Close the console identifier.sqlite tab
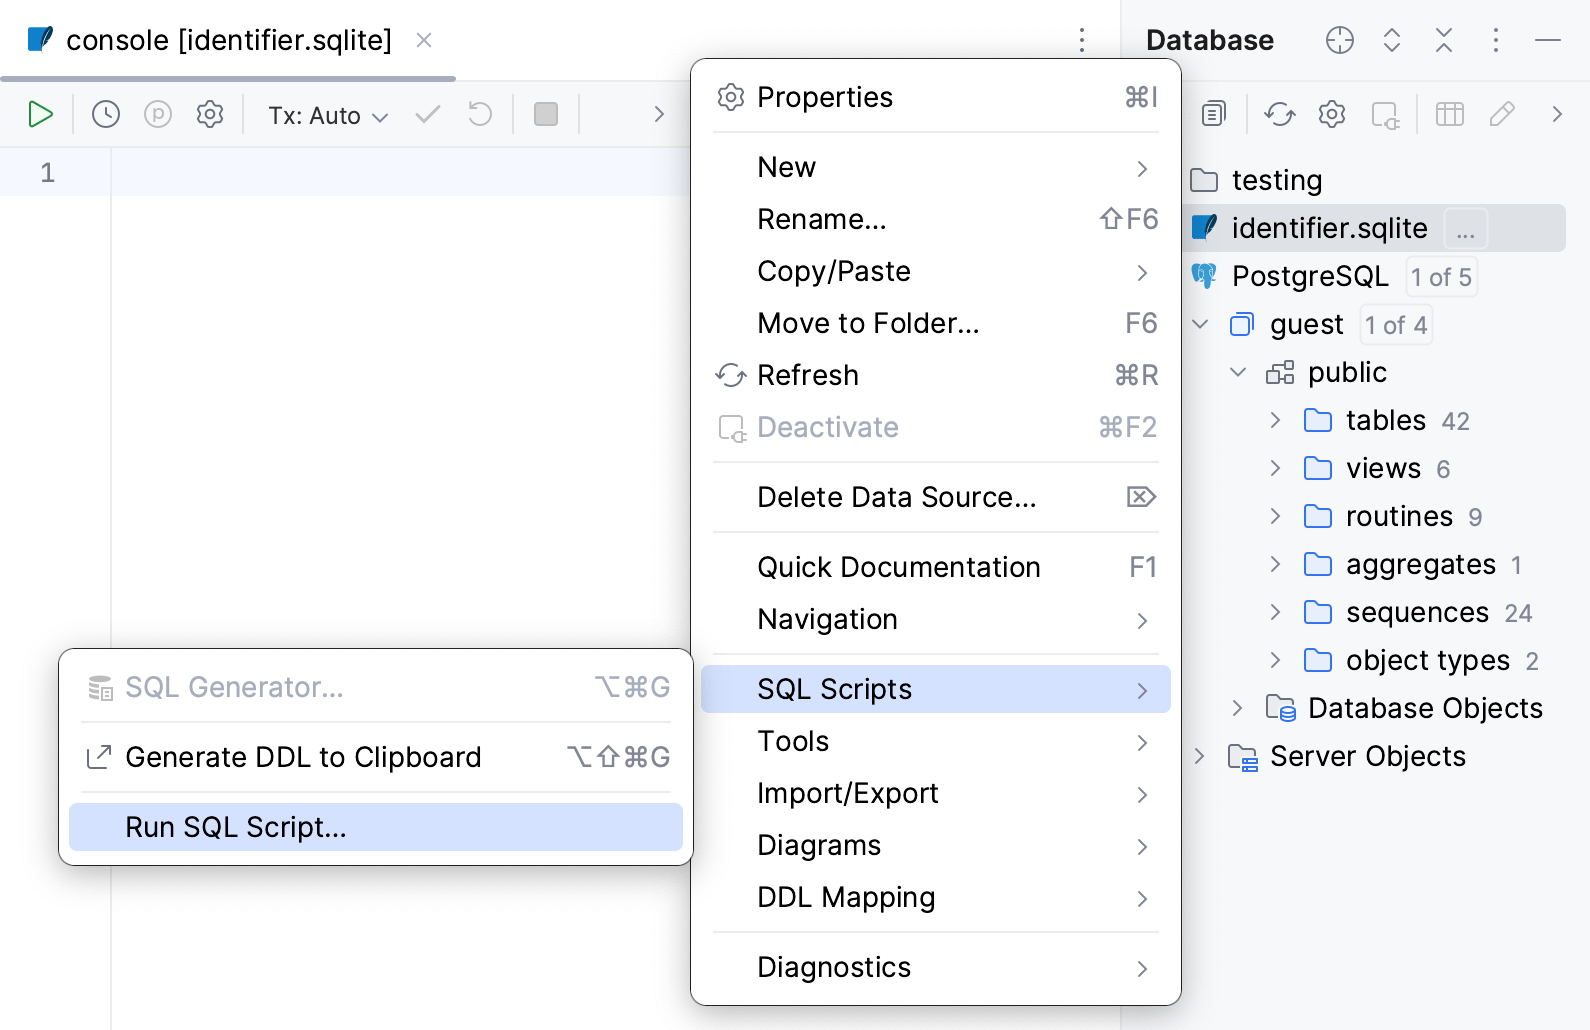 [x=424, y=40]
